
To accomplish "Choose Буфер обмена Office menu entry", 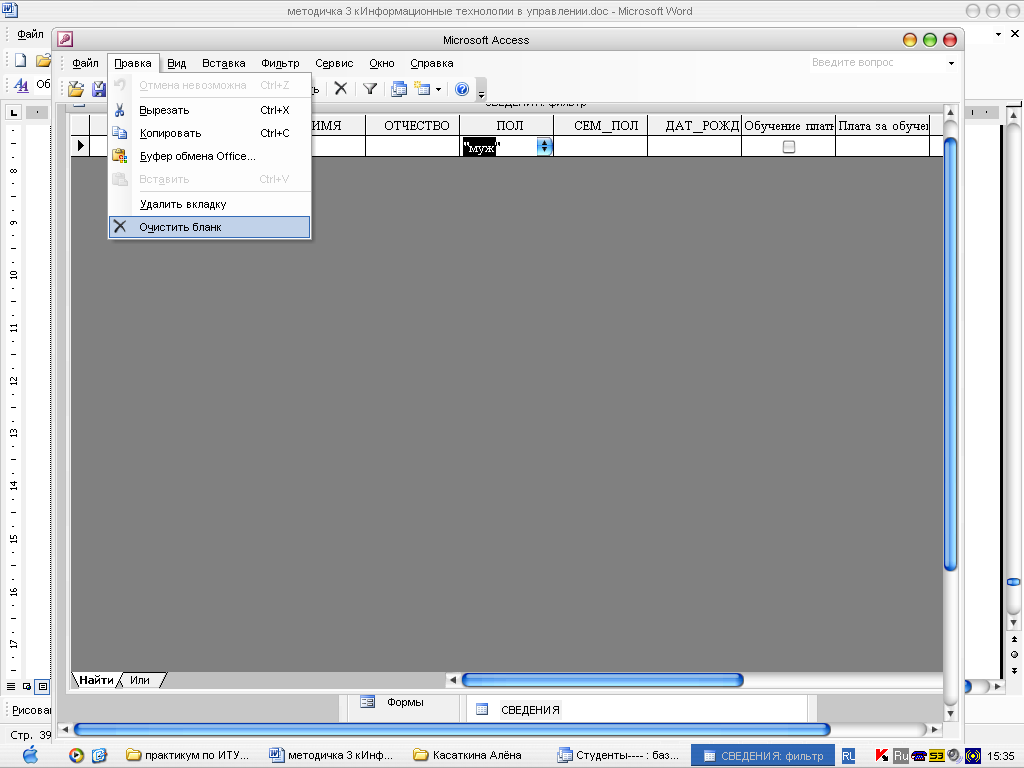I will coord(209,156).
